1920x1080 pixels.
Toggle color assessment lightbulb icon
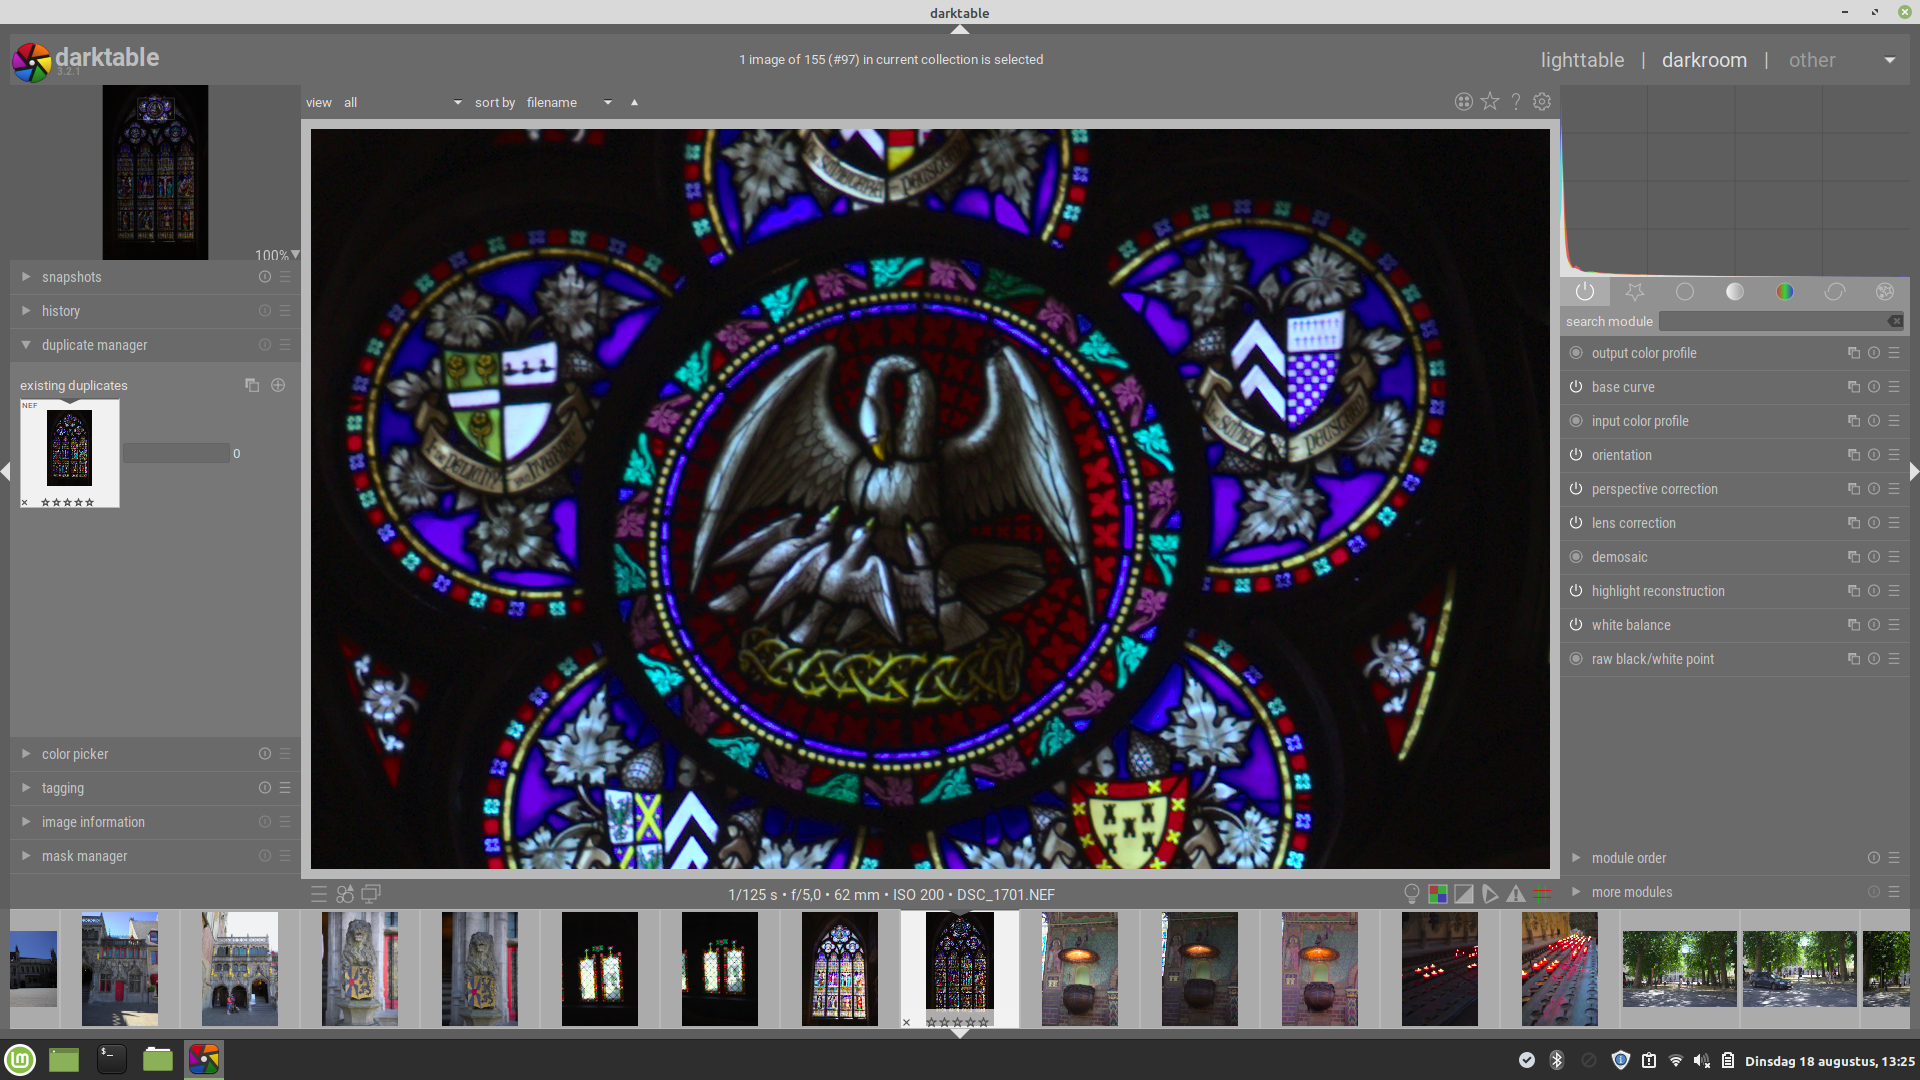[1412, 894]
